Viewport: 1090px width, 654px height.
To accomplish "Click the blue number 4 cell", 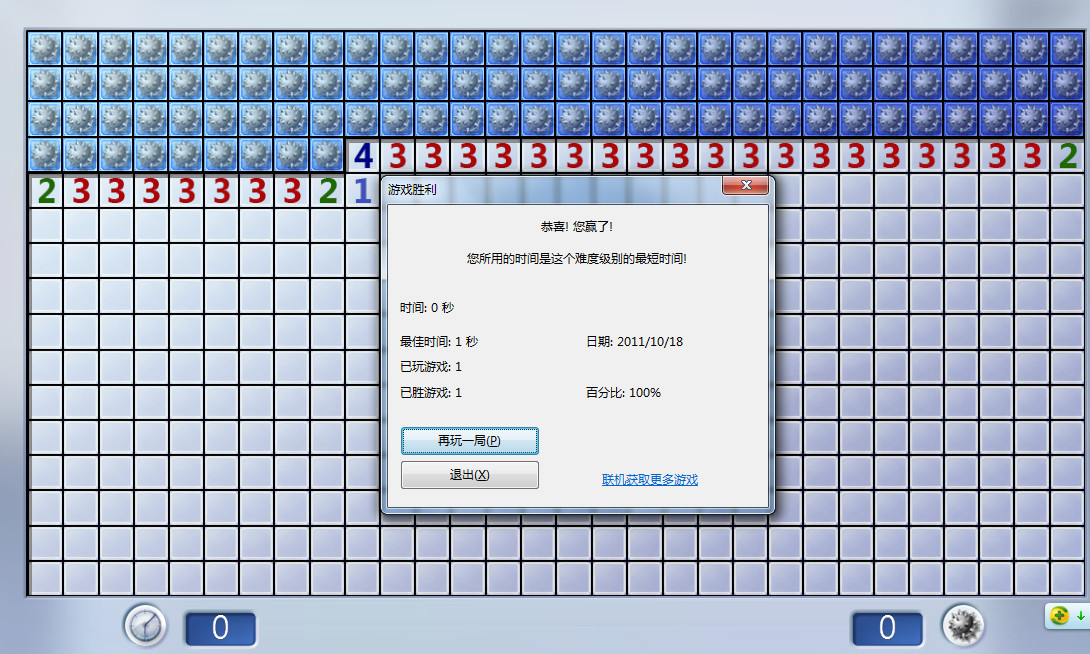I will (363, 156).
